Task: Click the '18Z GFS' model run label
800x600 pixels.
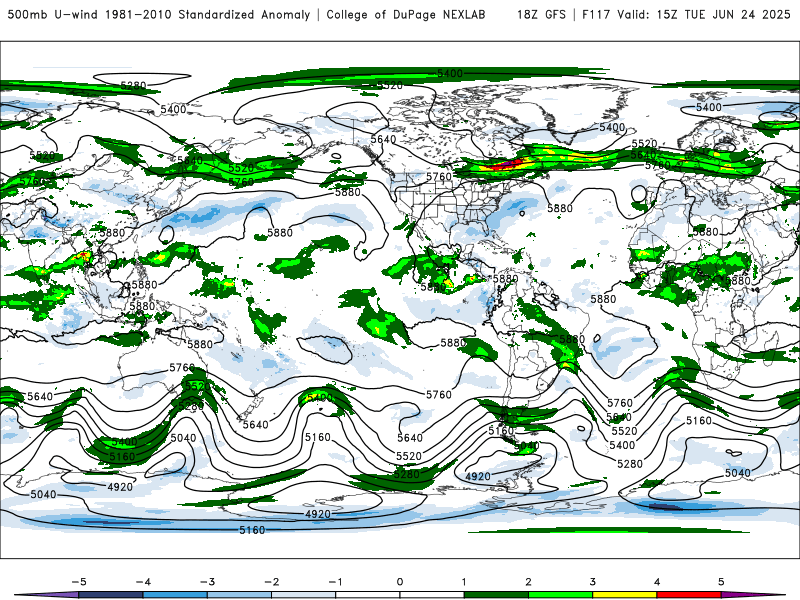Action: click(541, 14)
